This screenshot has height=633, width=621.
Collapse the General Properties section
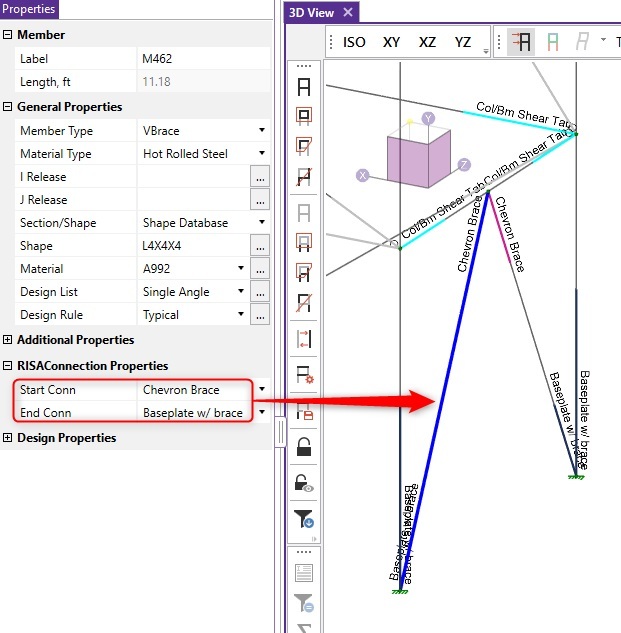tap(8, 107)
